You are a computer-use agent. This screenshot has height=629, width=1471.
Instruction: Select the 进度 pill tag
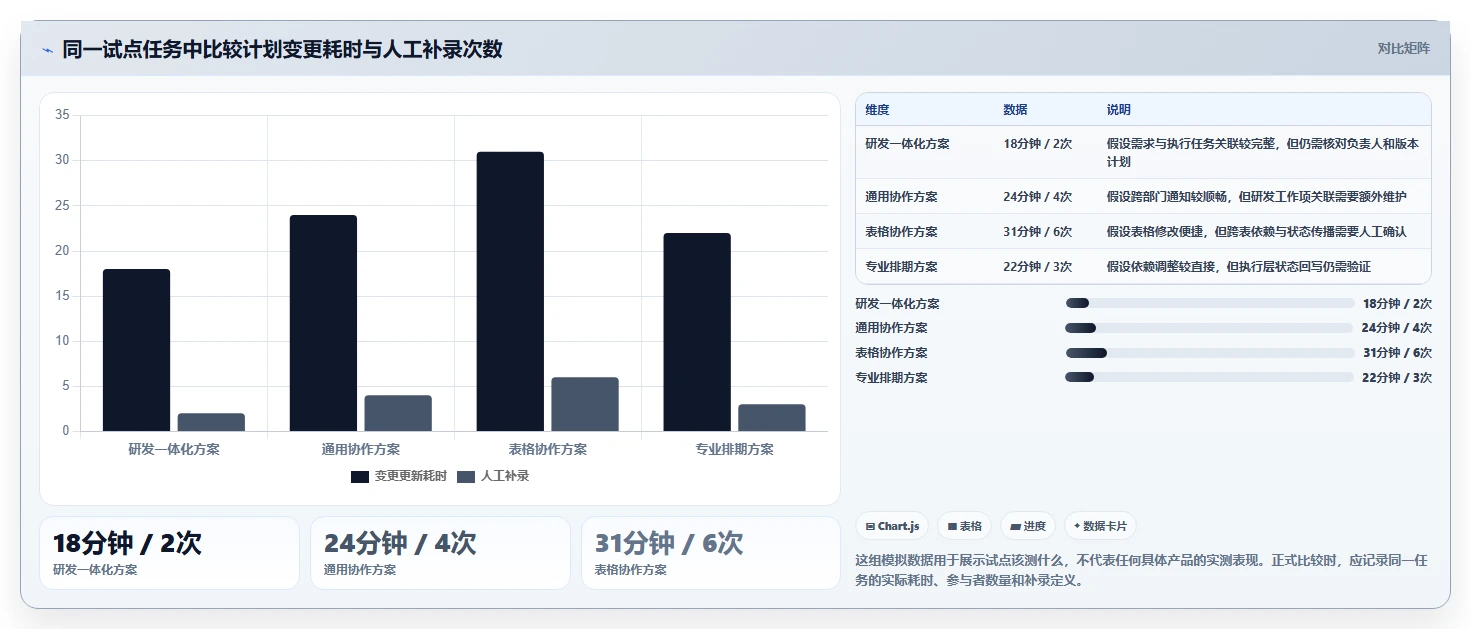(1028, 526)
